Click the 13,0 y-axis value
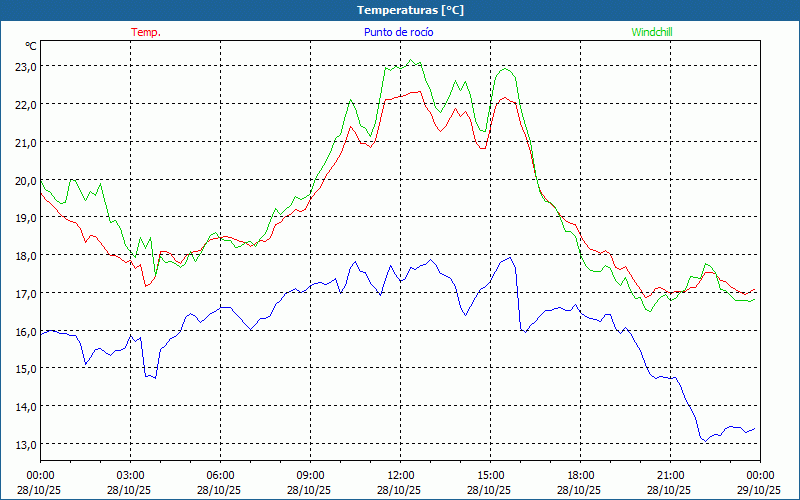Image resolution: width=800 pixels, height=500 pixels. click(x=25, y=445)
